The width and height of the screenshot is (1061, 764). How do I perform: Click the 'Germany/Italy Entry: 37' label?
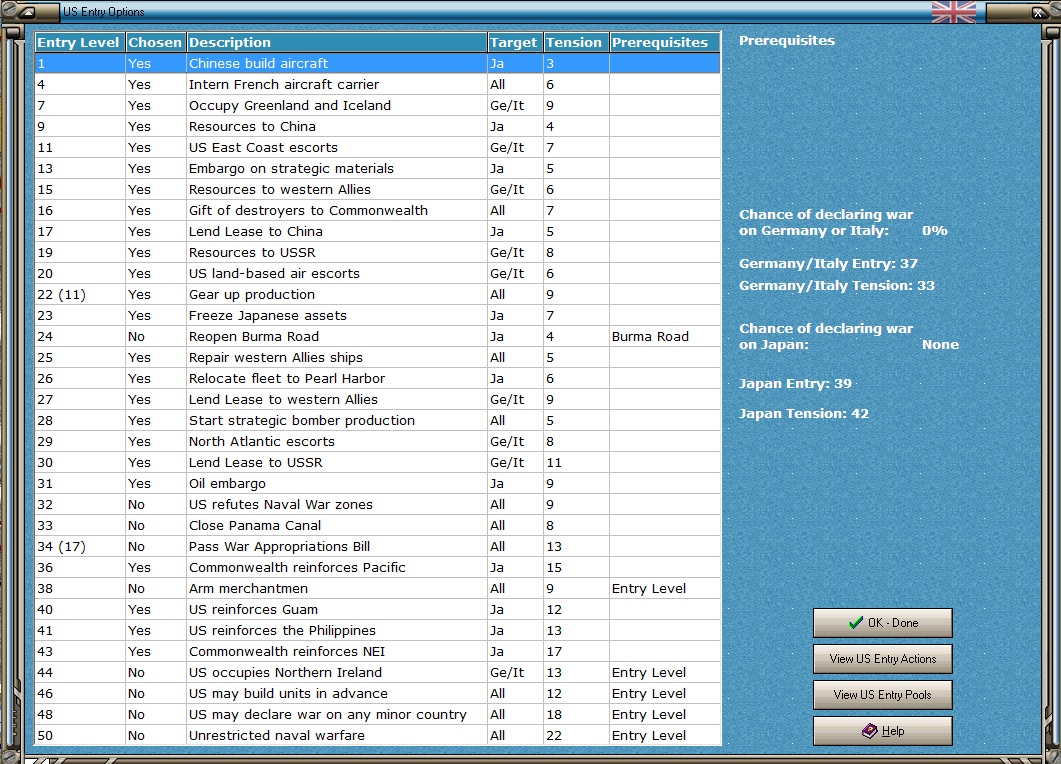tap(828, 264)
